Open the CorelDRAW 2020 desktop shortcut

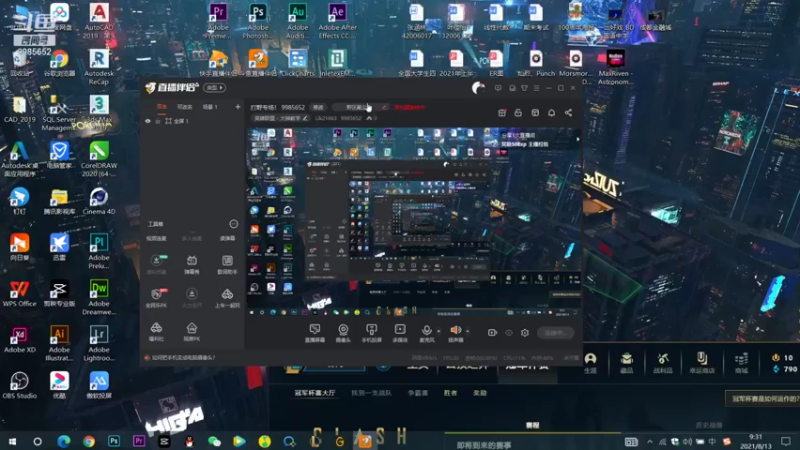click(99, 159)
